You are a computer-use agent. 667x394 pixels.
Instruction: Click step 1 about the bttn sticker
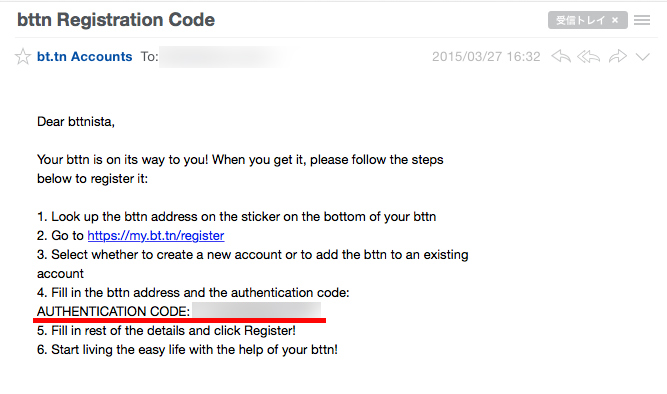[237, 217]
